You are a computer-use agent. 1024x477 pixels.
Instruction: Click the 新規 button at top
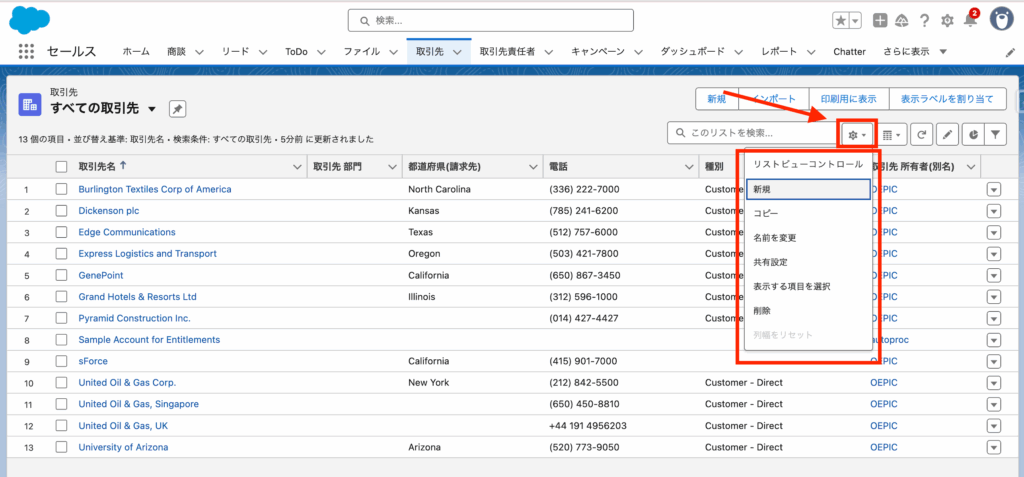coord(716,99)
